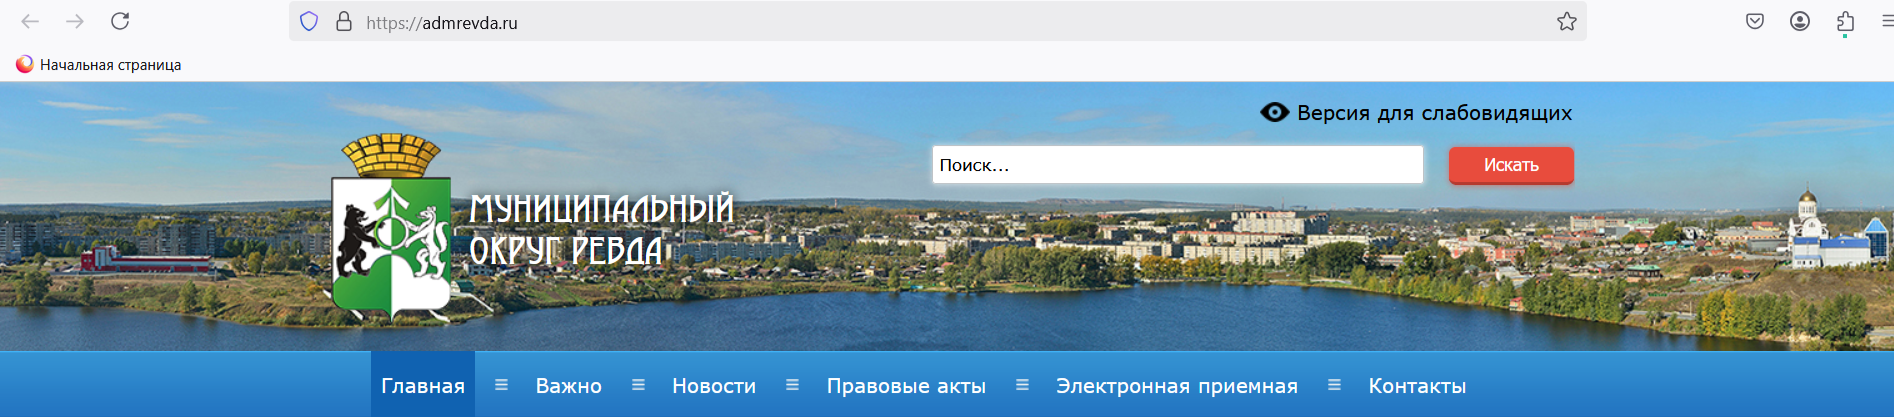Select the Главная menu tab
This screenshot has width=1894, height=417.
(423, 386)
